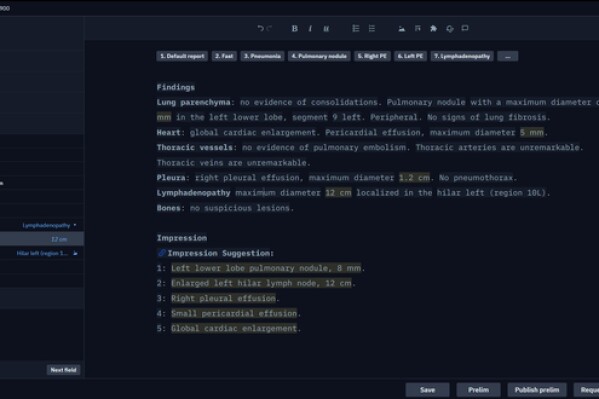599x399 pixels.
Task: Click the link icon beside Impression Suggestion
Action: tap(162, 253)
